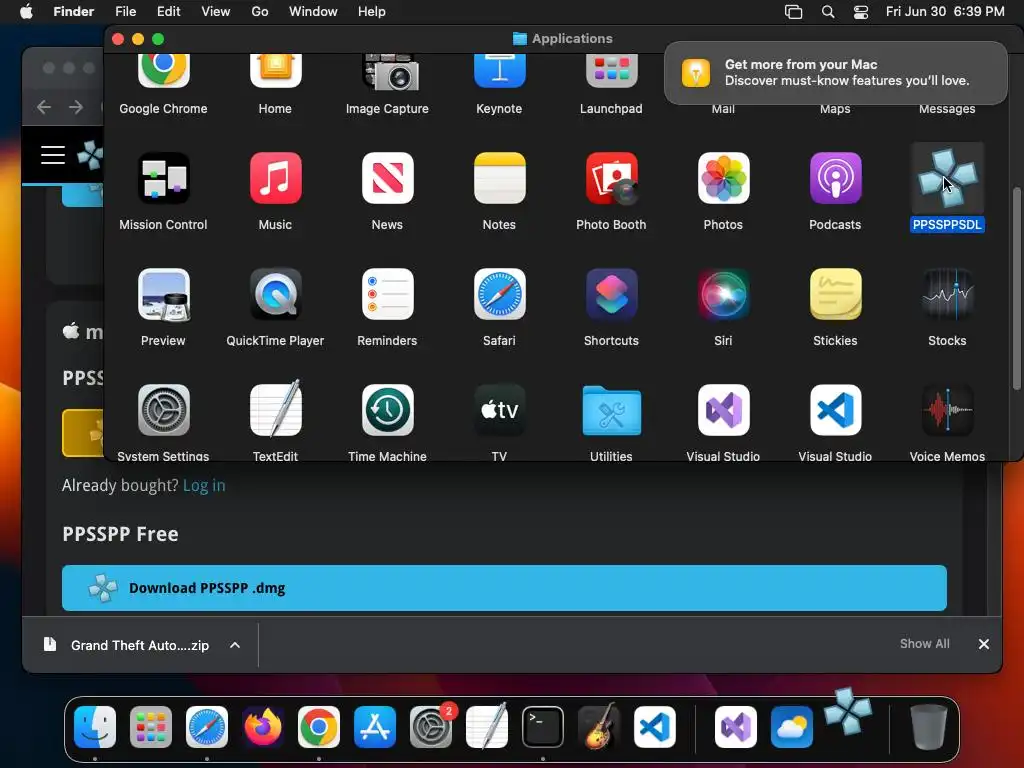Open the Stocks app icon
1024x768 pixels.
(x=947, y=295)
